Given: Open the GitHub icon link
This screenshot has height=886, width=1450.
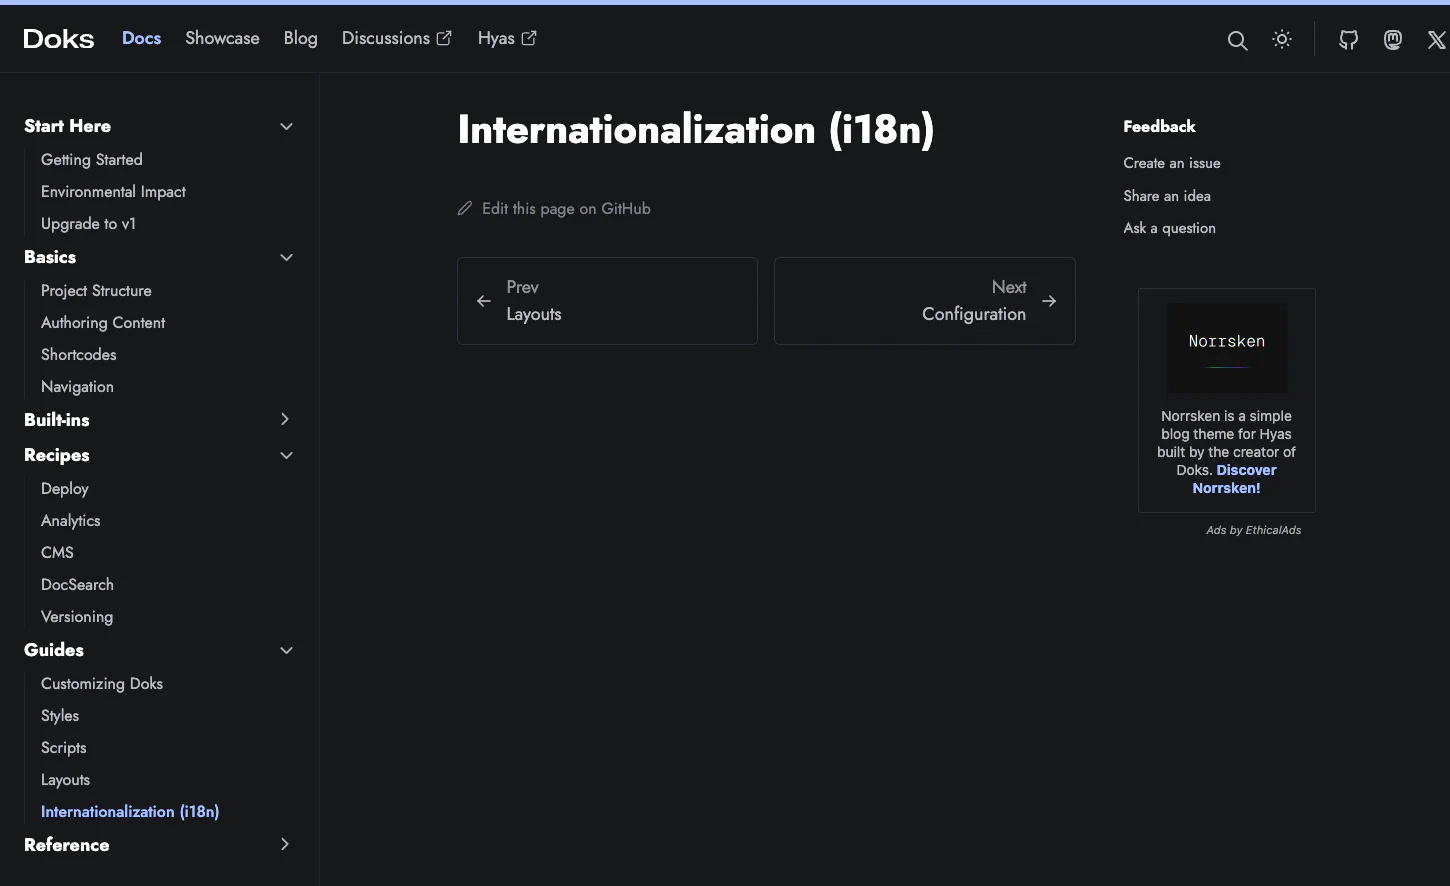Looking at the screenshot, I should point(1349,40).
